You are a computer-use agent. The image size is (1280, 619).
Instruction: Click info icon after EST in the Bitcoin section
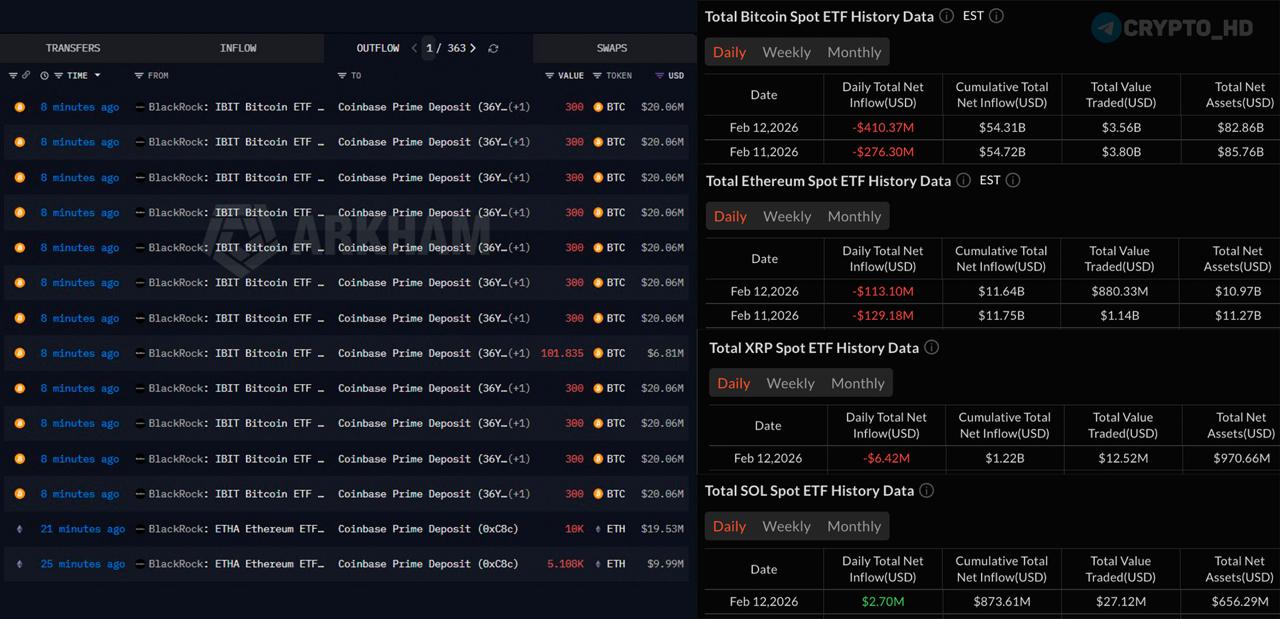[996, 16]
